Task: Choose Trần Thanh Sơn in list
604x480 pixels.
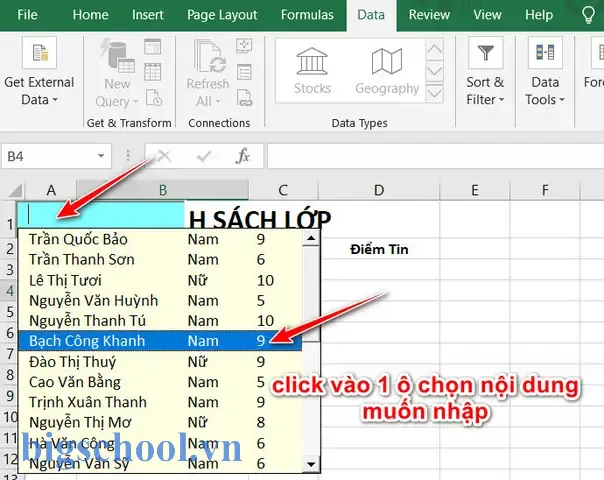Action: tap(160, 260)
